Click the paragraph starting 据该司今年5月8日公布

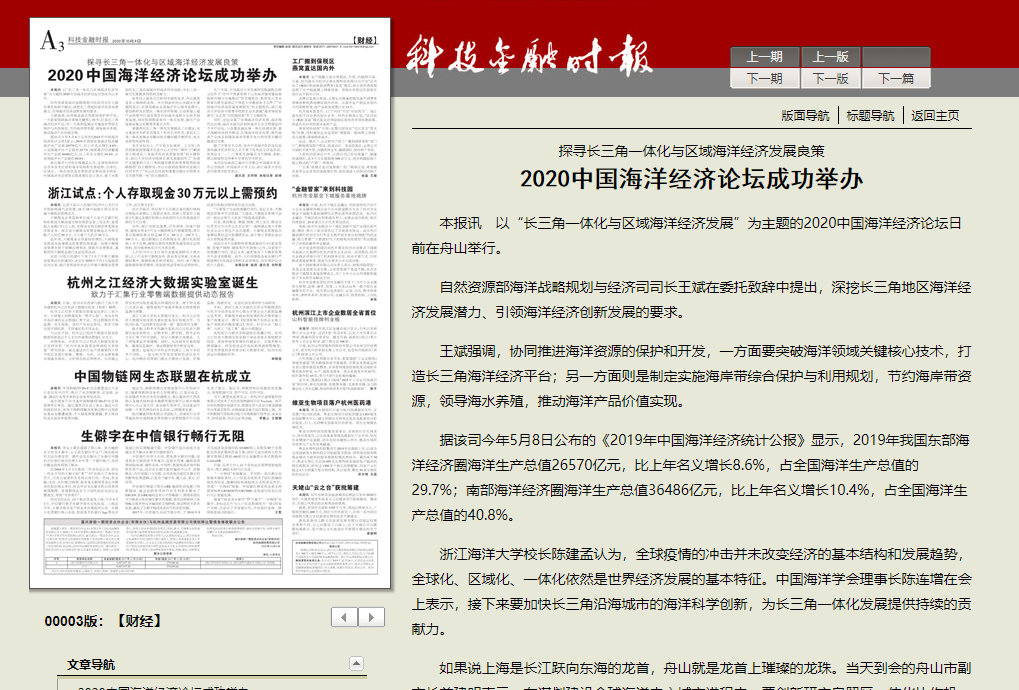pos(691,478)
